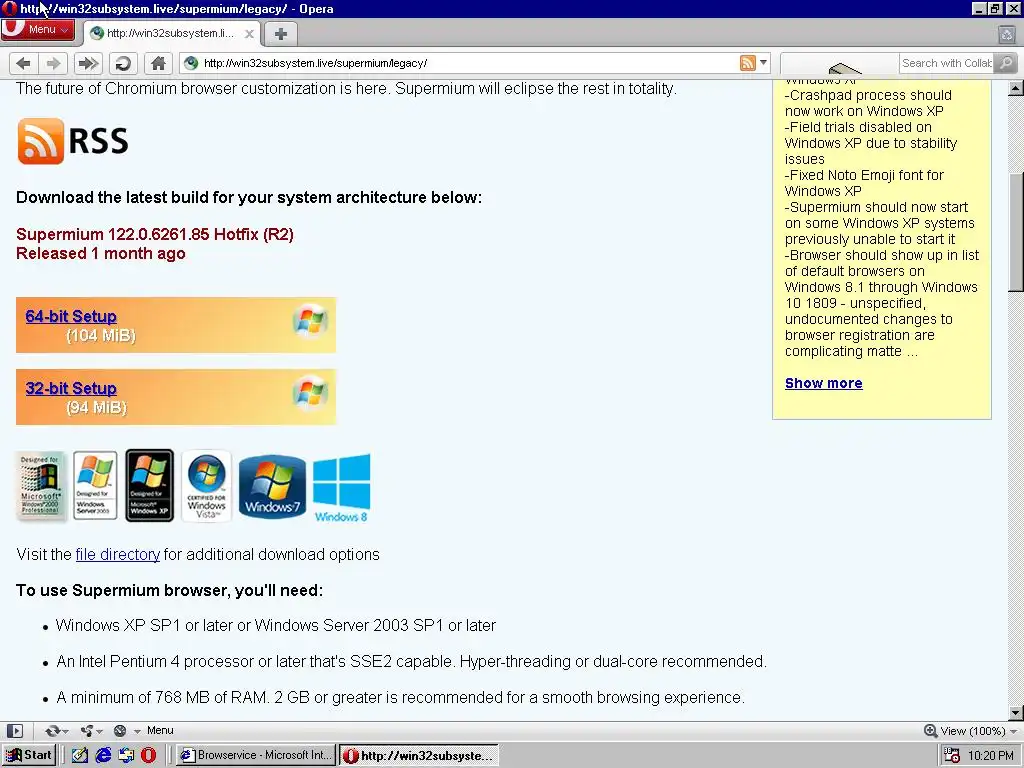Open the red Opera Menu button

pos(37,29)
